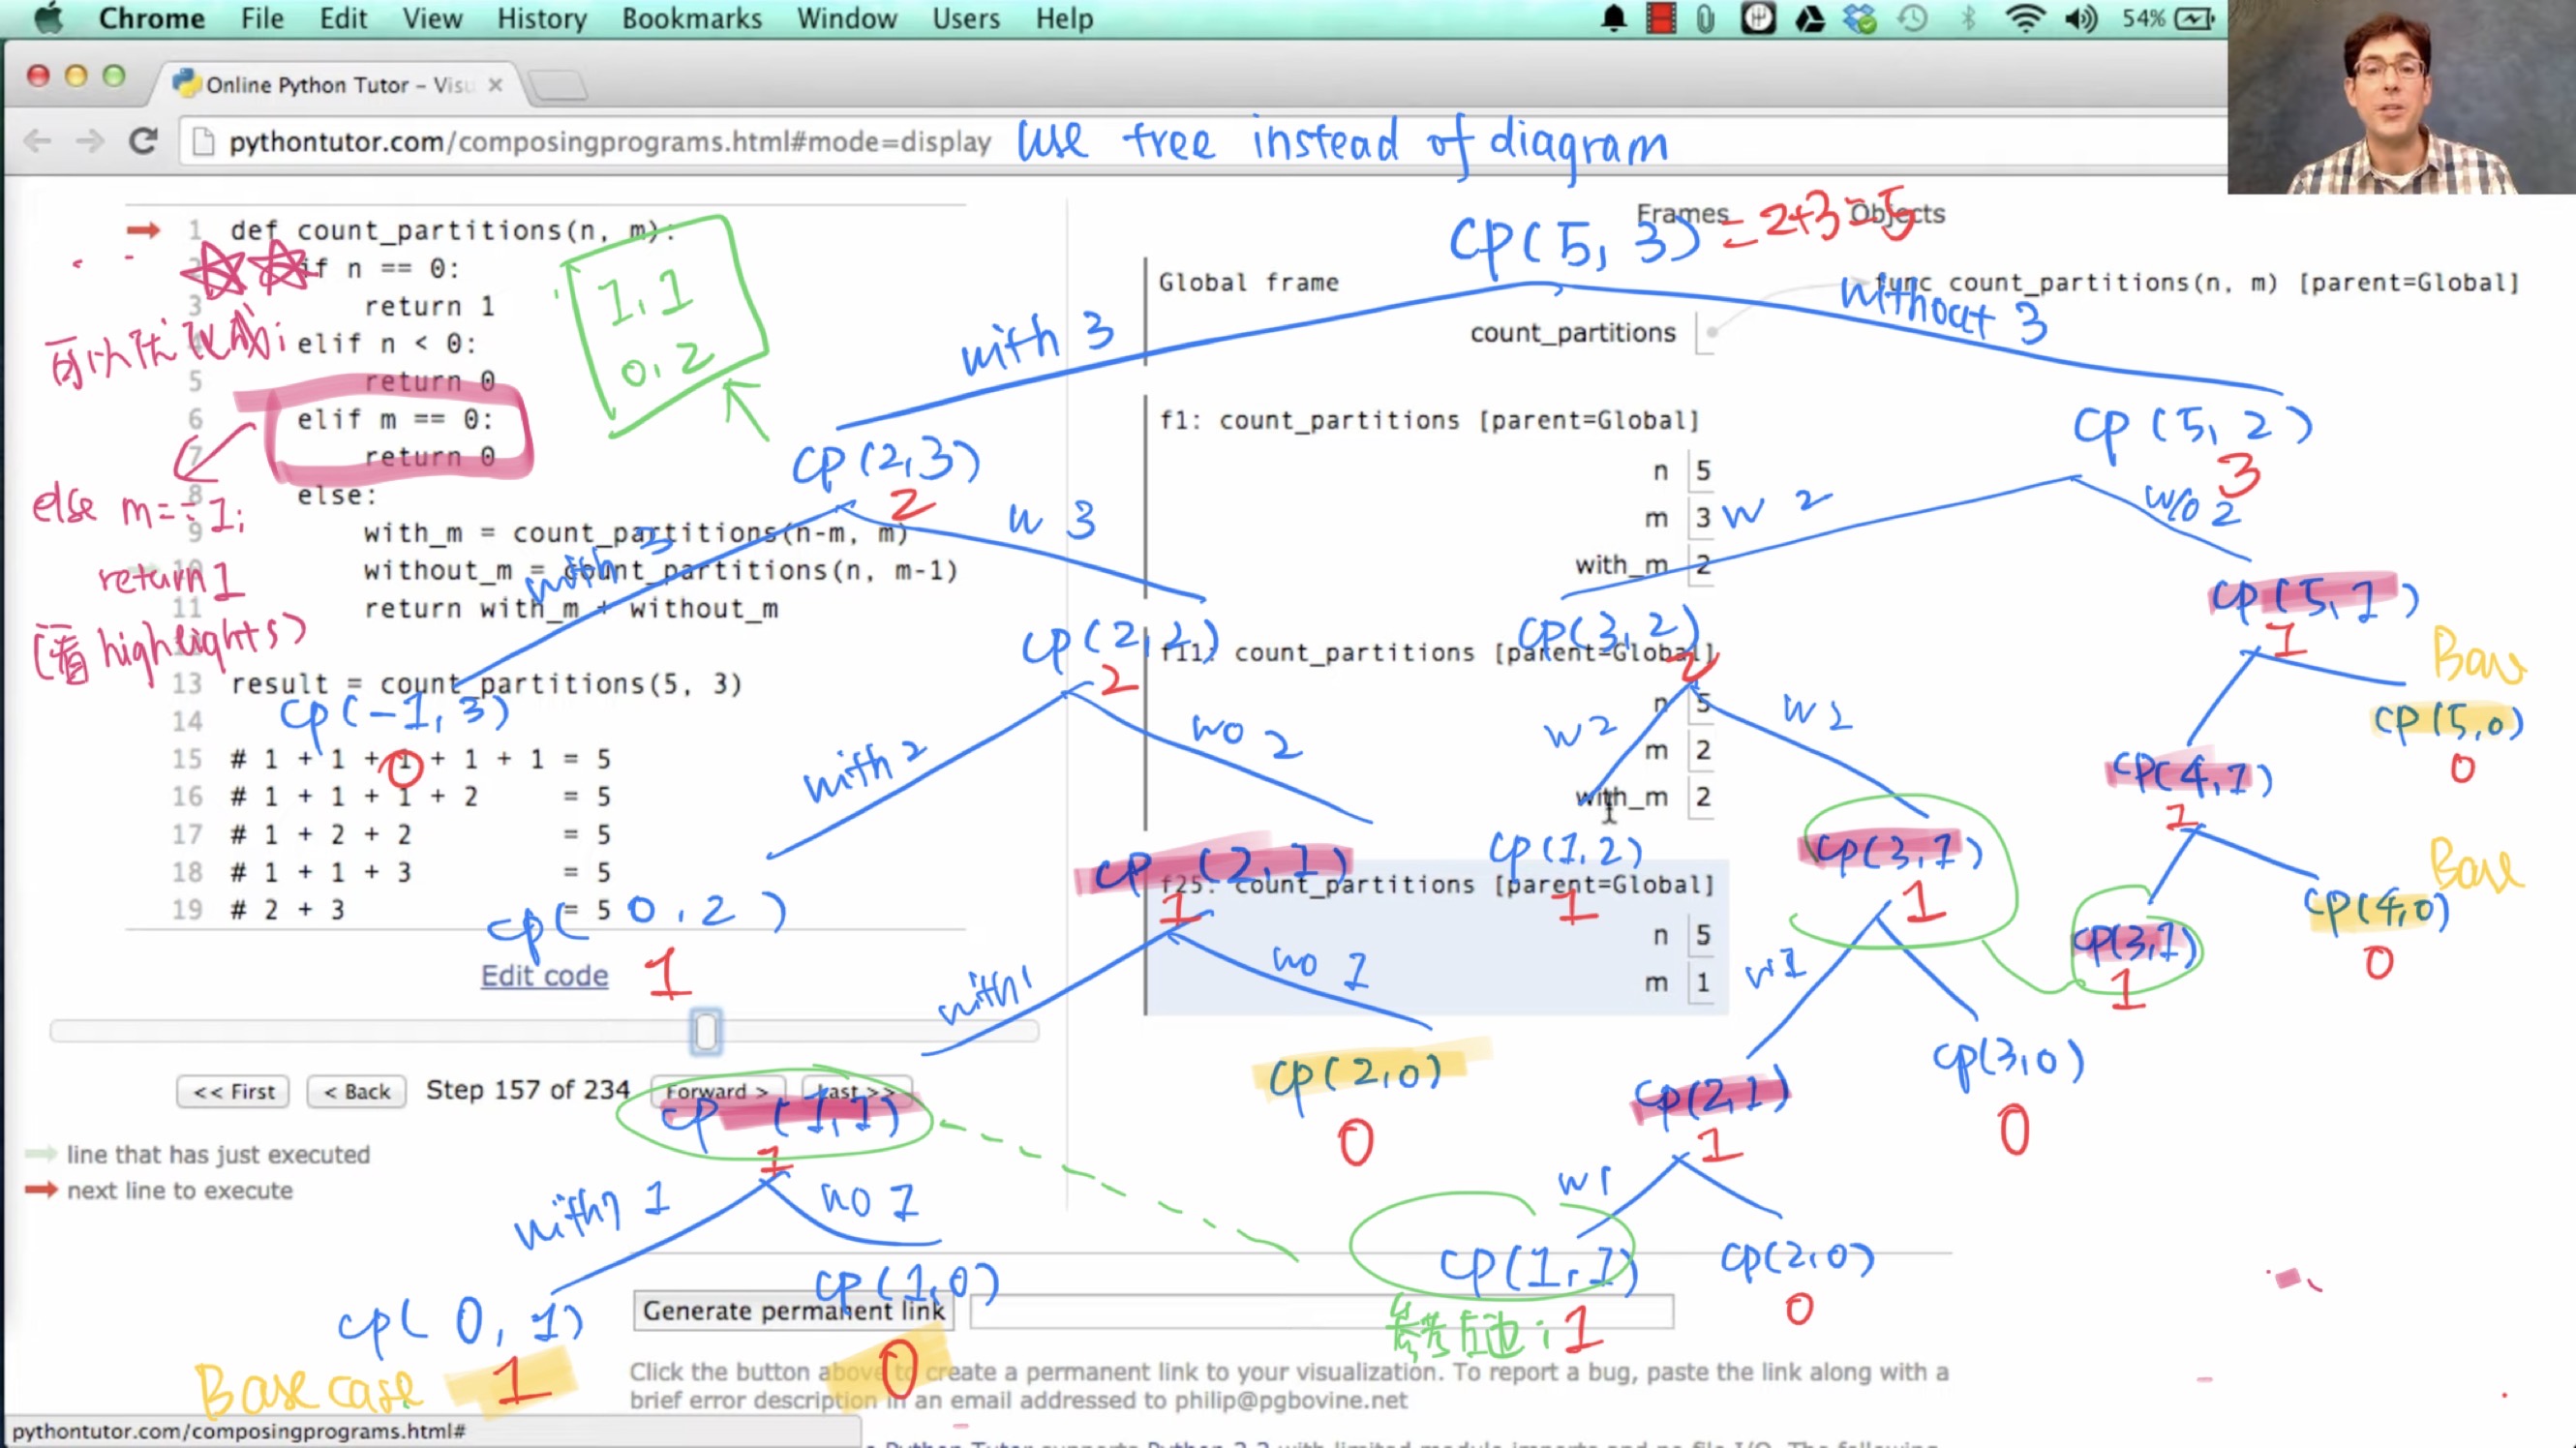Open the History menu
Image resolution: width=2576 pixels, height=1448 pixels.
tap(541, 18)
